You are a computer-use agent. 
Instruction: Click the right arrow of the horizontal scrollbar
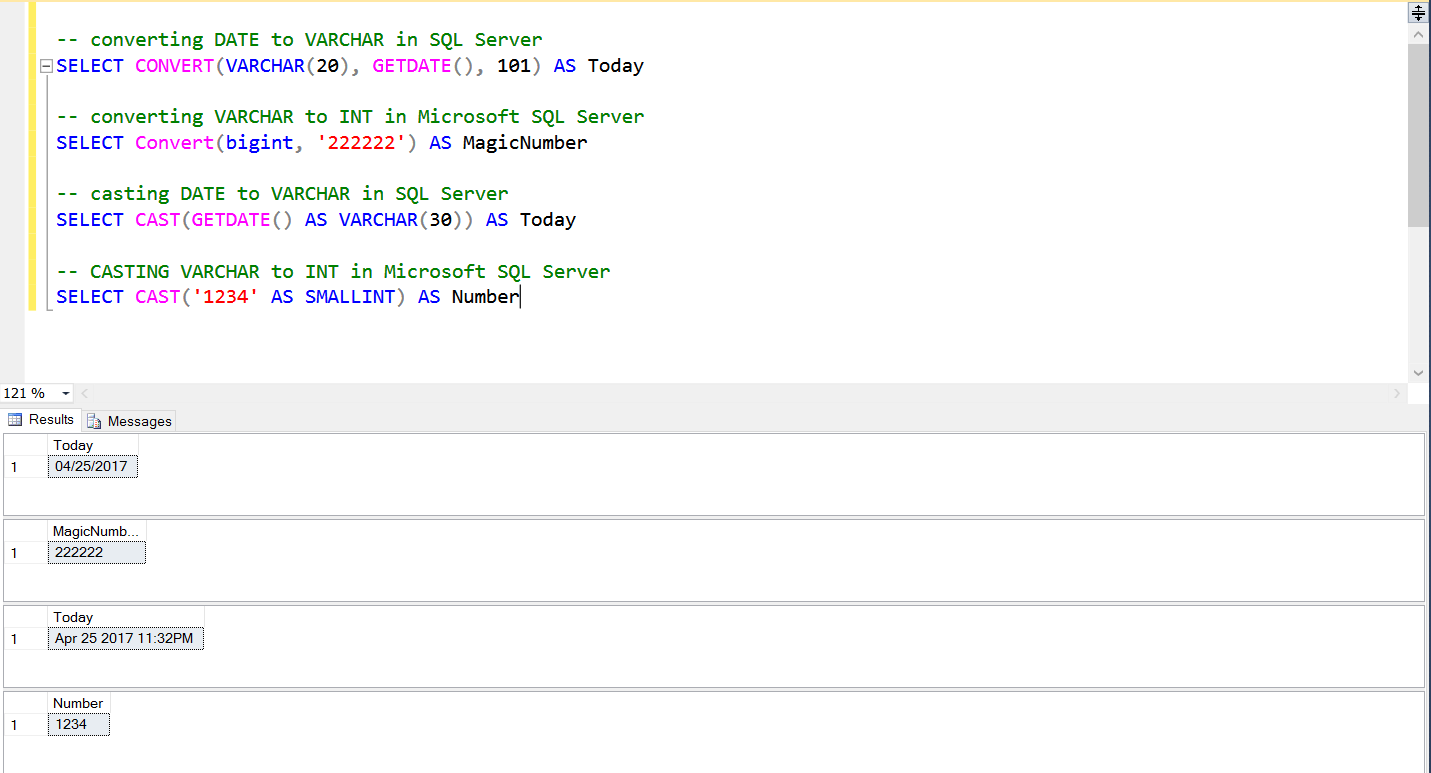pyautogui.click(x=1398, y=393)
